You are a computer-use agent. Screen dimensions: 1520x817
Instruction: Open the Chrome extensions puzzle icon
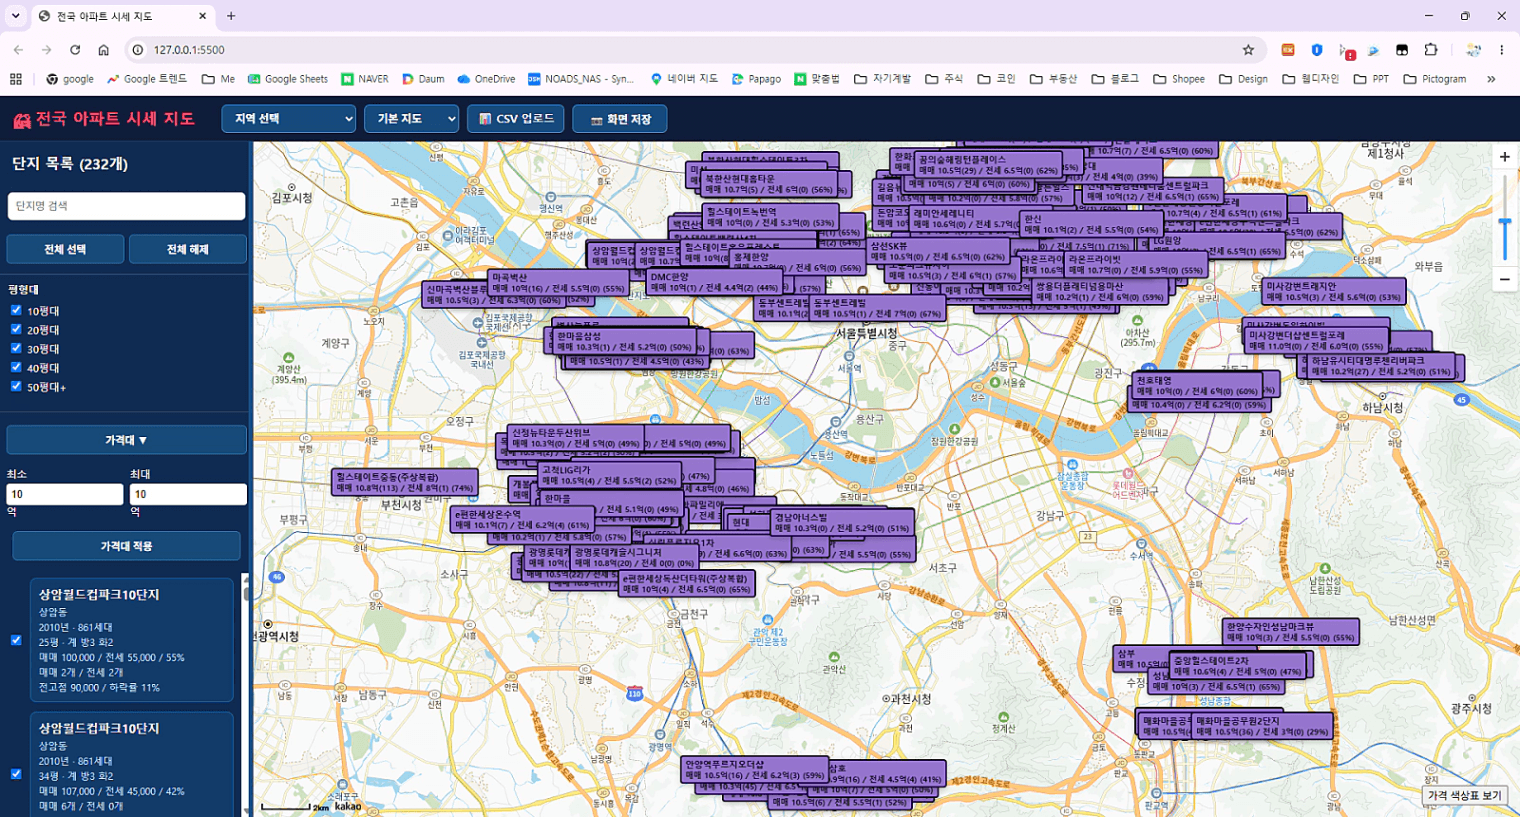[x=1431, y=50]
